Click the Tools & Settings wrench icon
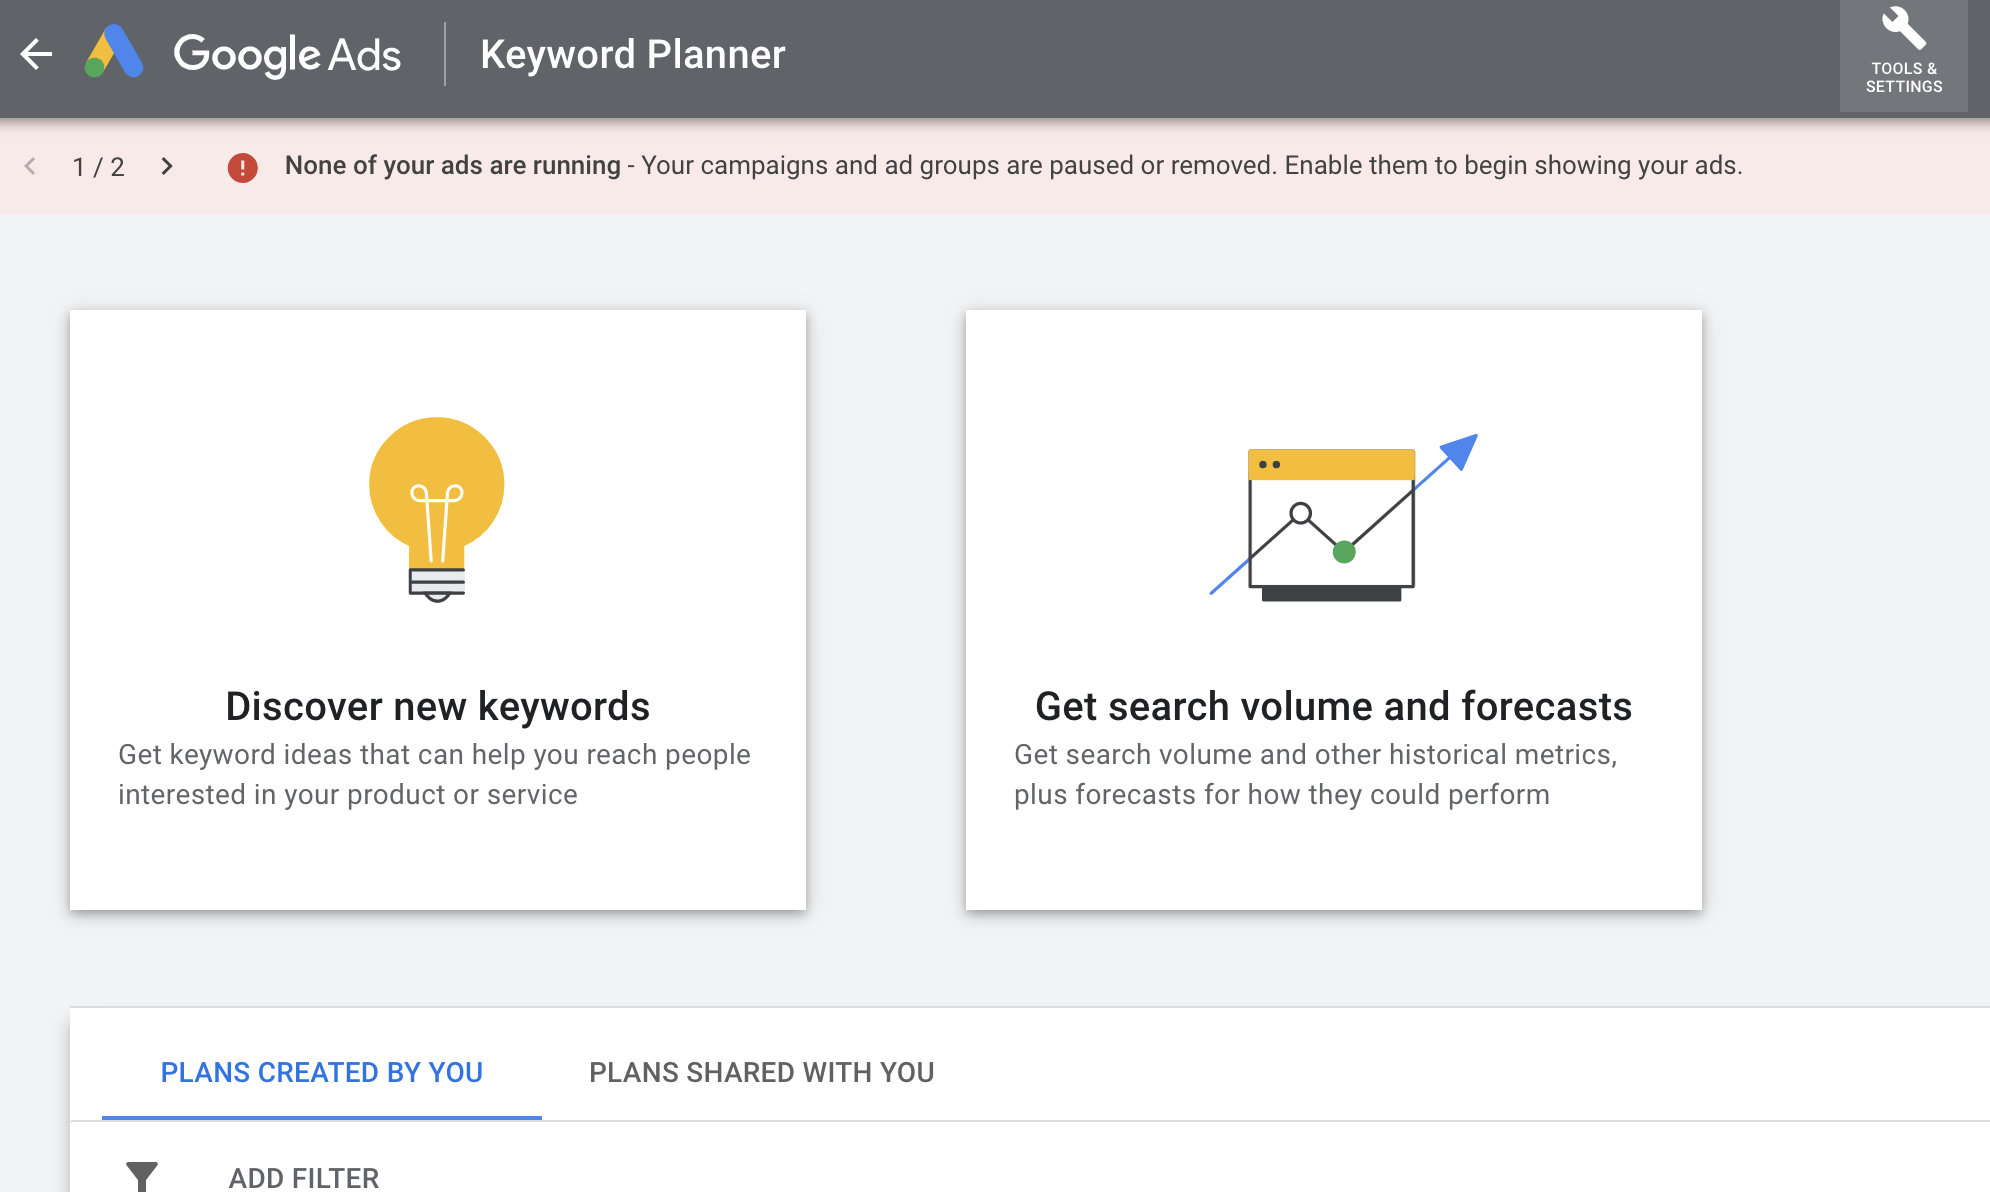The width and height of the screenshot is (1990, 1192). point(1903,32)
